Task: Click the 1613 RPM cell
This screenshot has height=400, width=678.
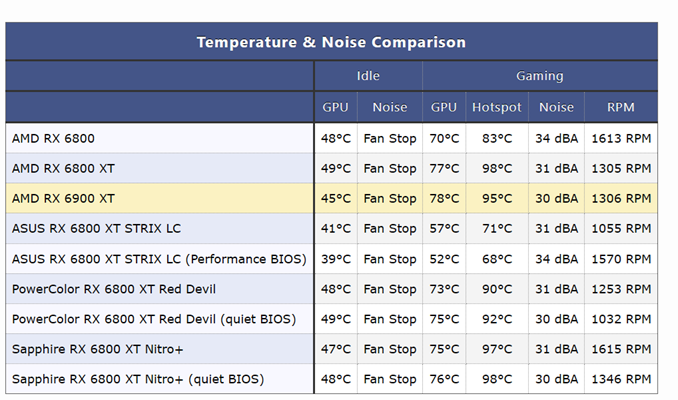Action: [621, 138]
